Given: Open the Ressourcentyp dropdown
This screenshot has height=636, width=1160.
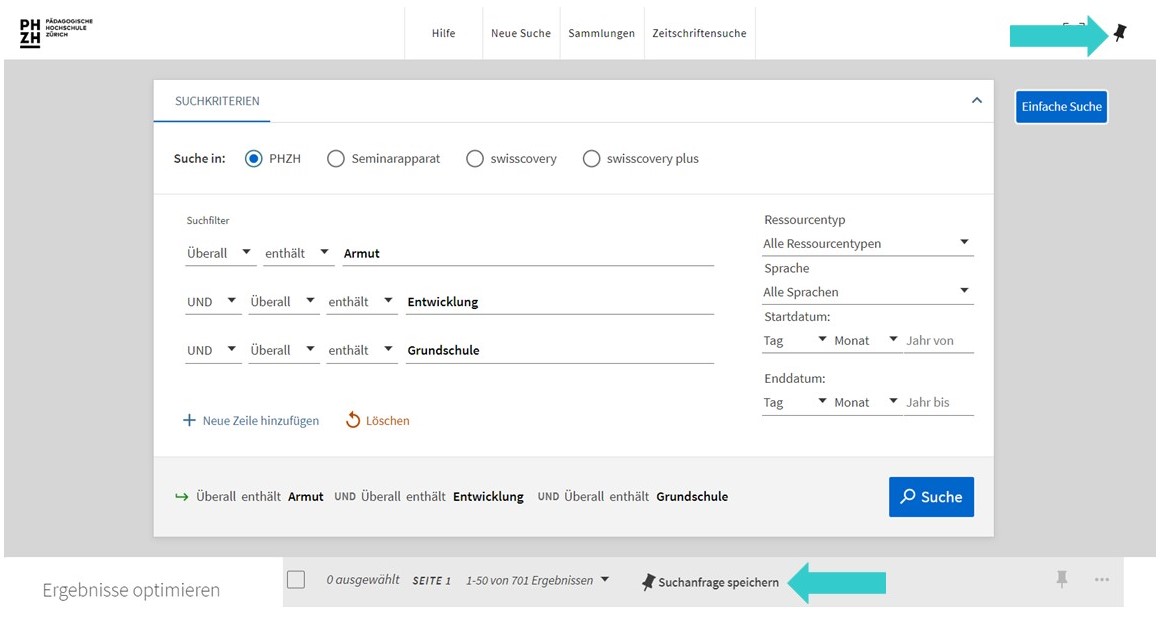Looking at the screenshot, I should tap(867, 243).
